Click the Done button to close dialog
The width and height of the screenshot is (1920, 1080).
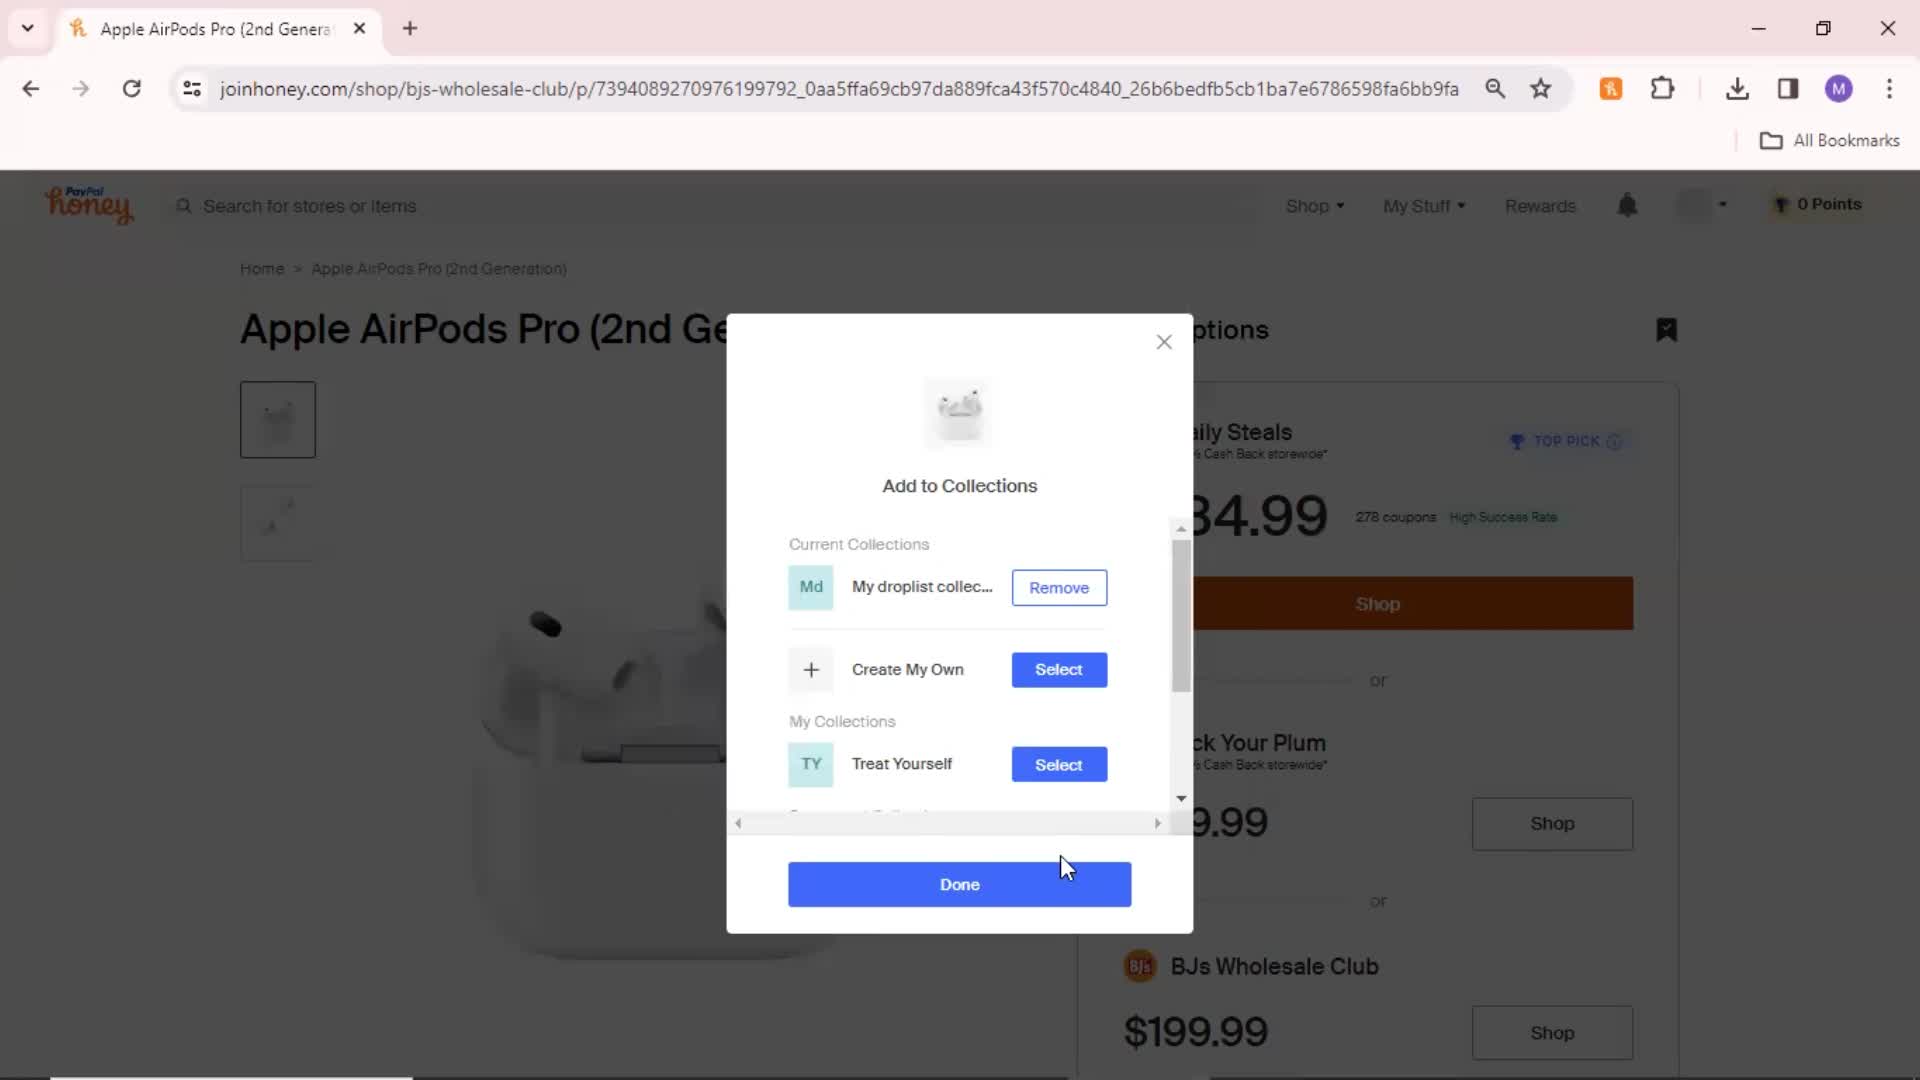960,884
